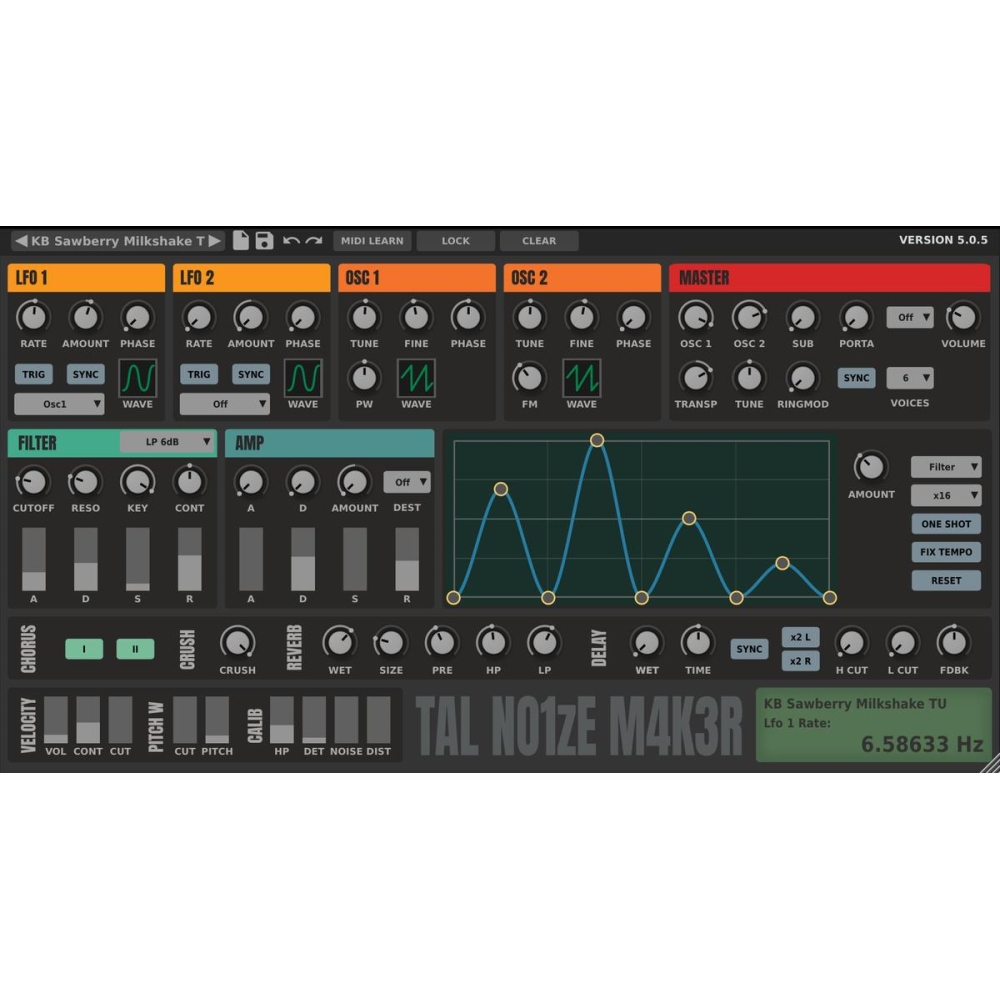Enable Chorus mode II
This screenshot has height=1000, width=1000.
135,648
